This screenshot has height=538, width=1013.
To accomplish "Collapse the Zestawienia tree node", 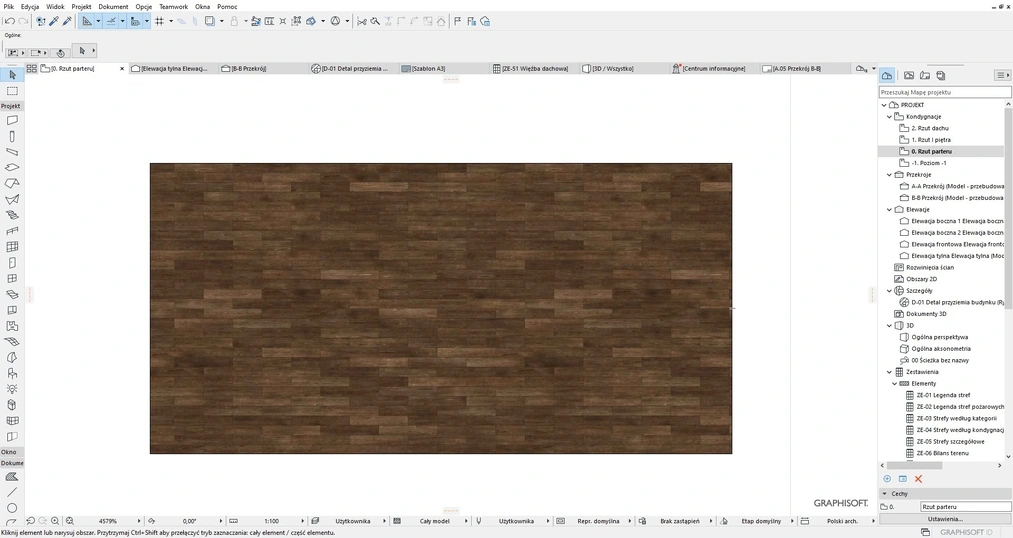I will pos(890,372).
